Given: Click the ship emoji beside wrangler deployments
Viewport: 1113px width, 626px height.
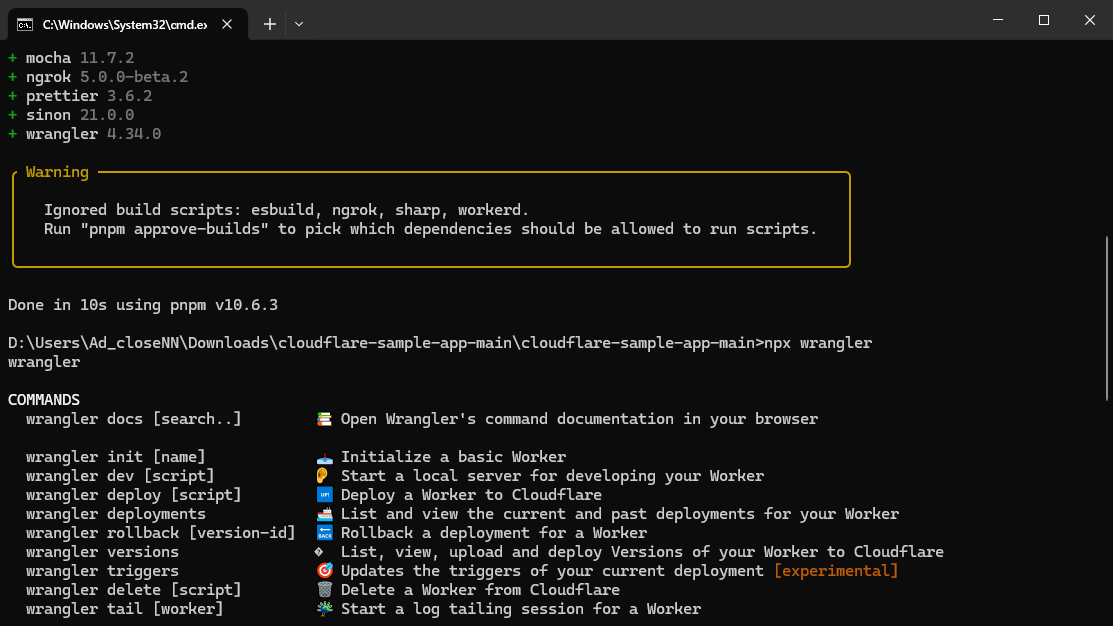Looking at the screenshot, I should pos(324,514).
